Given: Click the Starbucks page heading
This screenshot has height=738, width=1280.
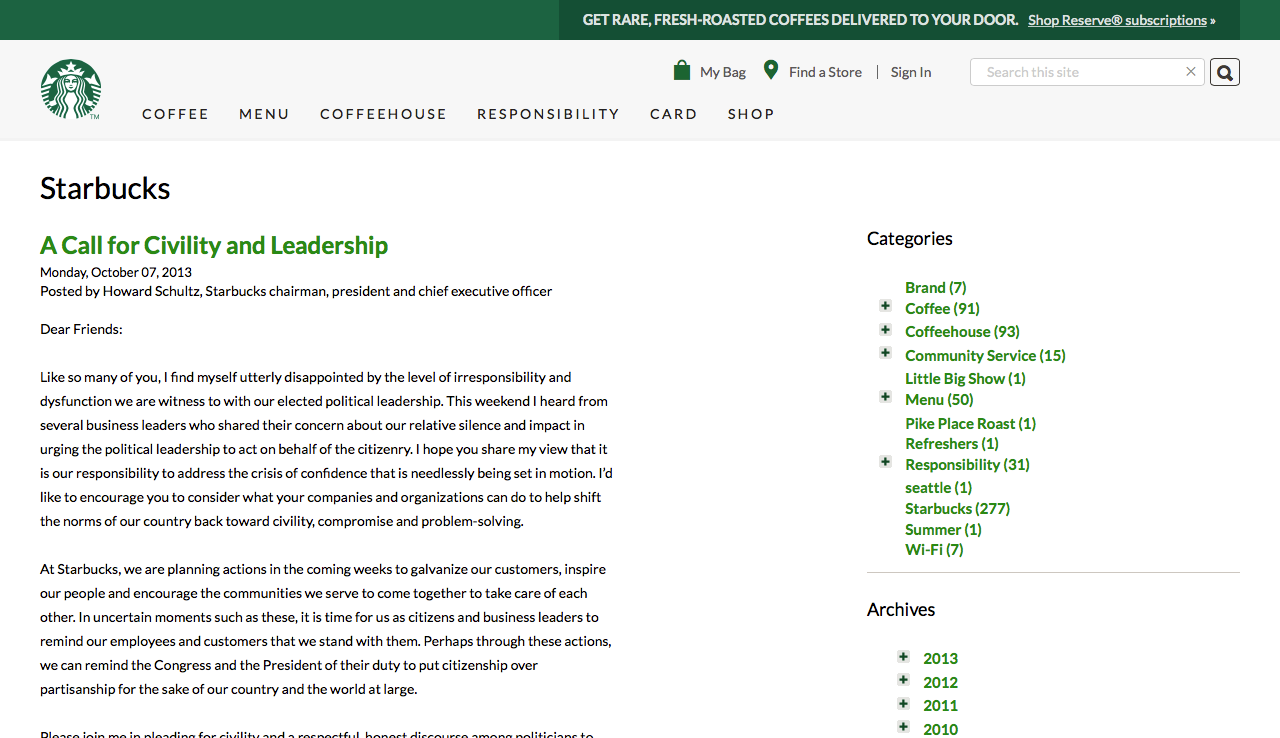Looking at the screenshot, I should [x=105, y=188].
